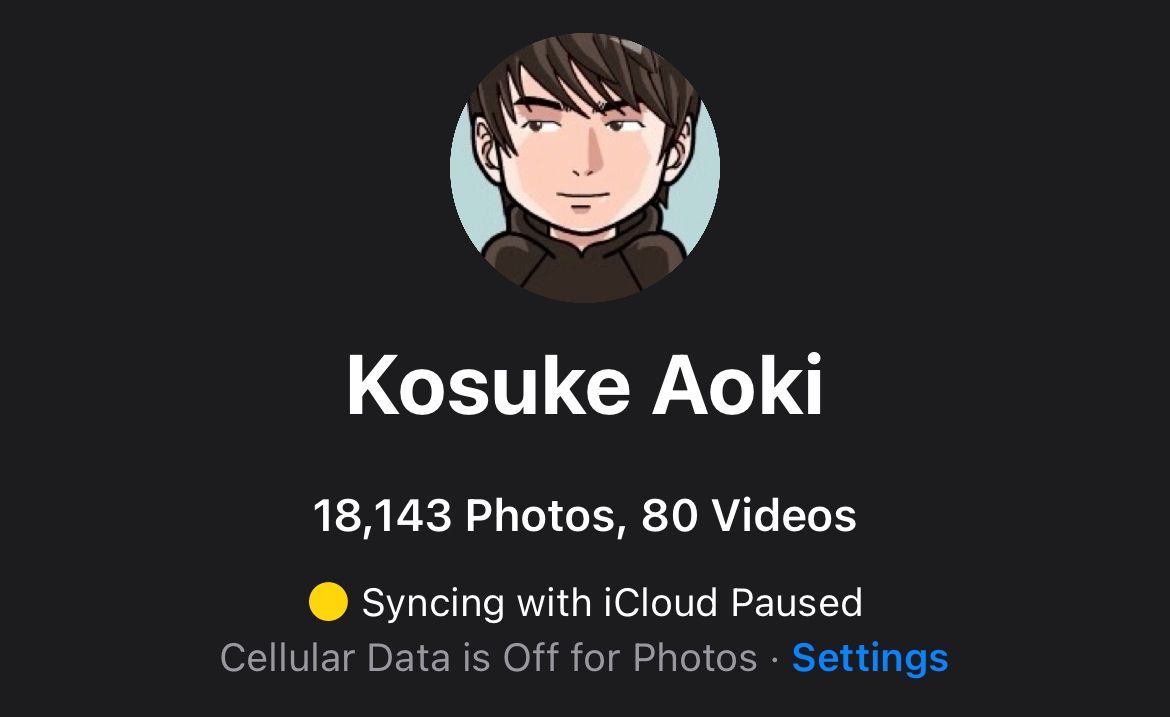Tap the cartoon avatar profile picture
Viewport: 1170px width, 717px height.
(x=585, y=168)
